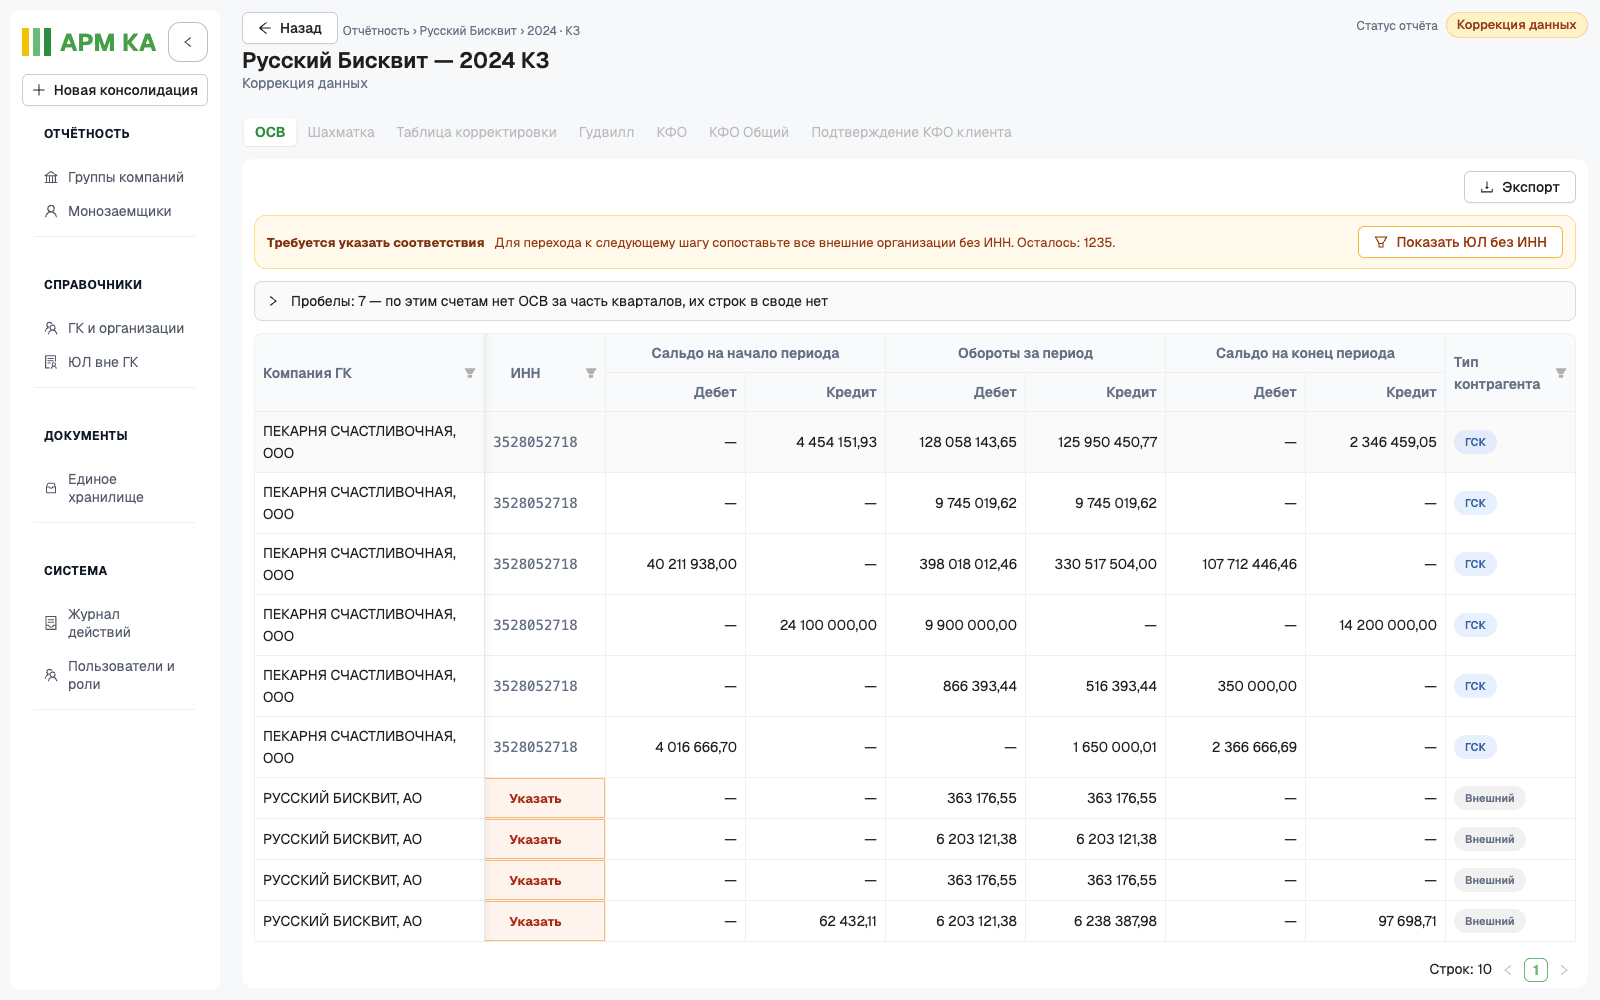
Task: Click the АРМ КА logo
Action: point(89,42)
